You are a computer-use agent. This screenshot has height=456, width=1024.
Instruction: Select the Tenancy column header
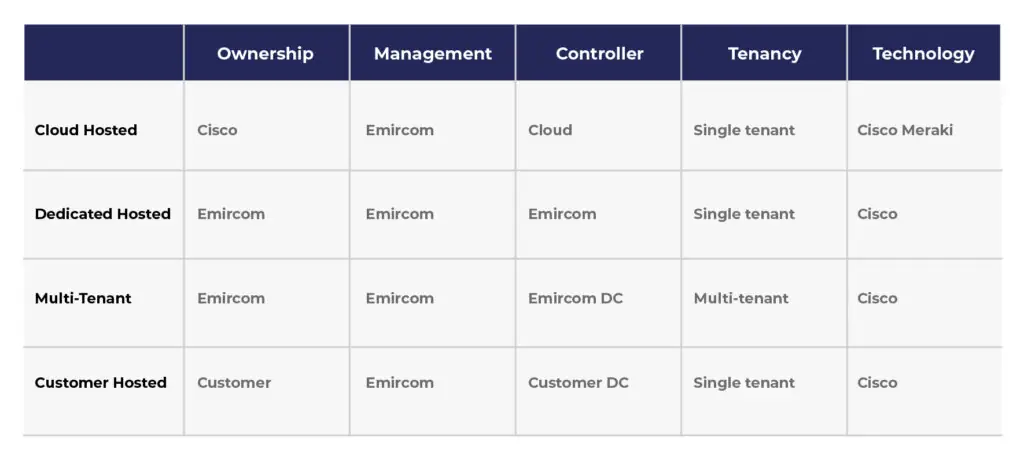pos(764,54)
